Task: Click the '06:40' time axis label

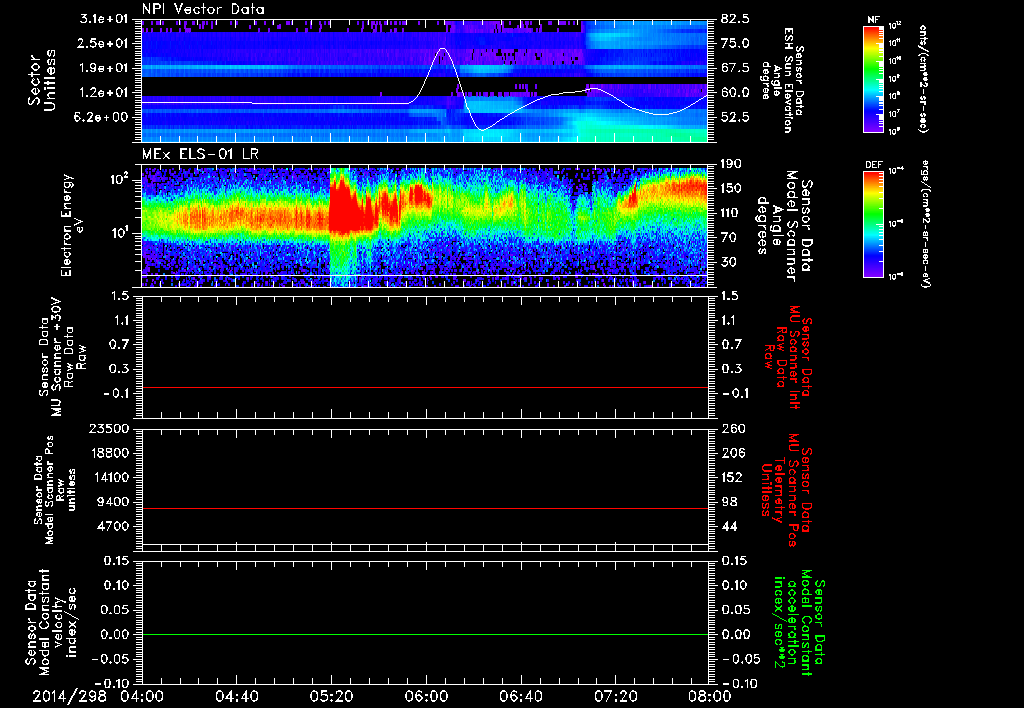Action: point(520,696)
